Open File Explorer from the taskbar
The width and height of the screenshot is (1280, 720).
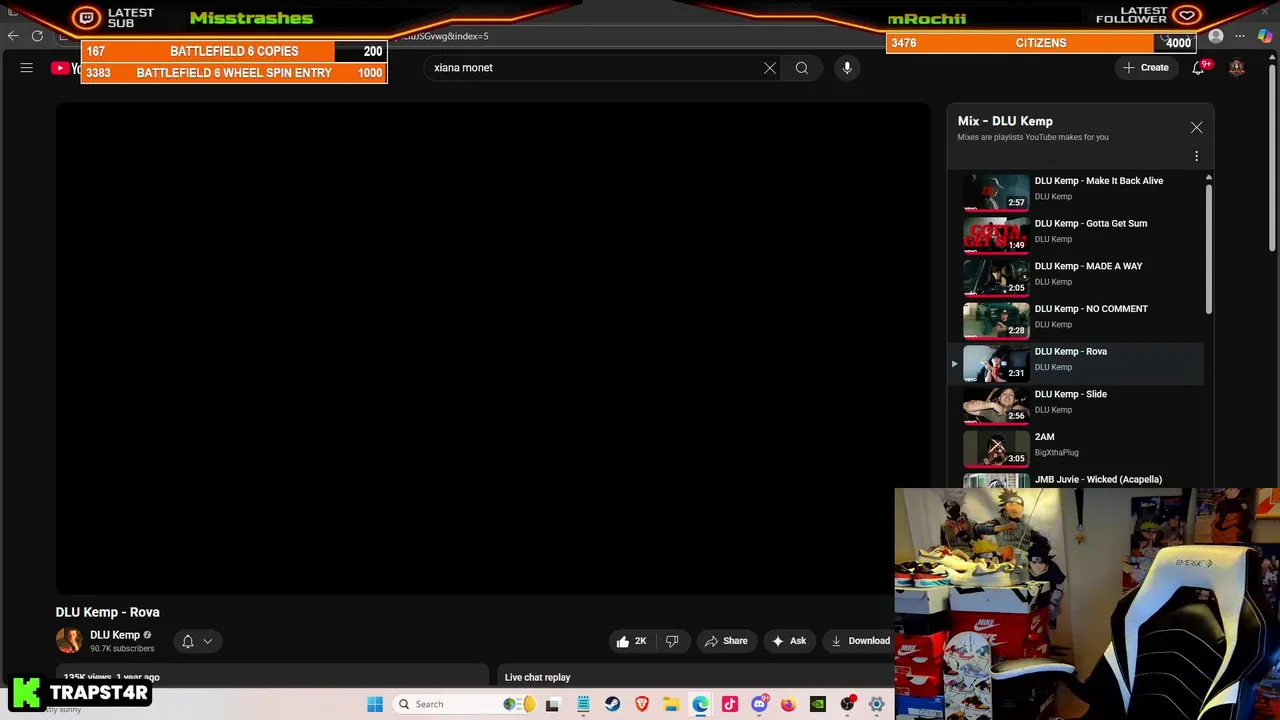pos(671,704)
